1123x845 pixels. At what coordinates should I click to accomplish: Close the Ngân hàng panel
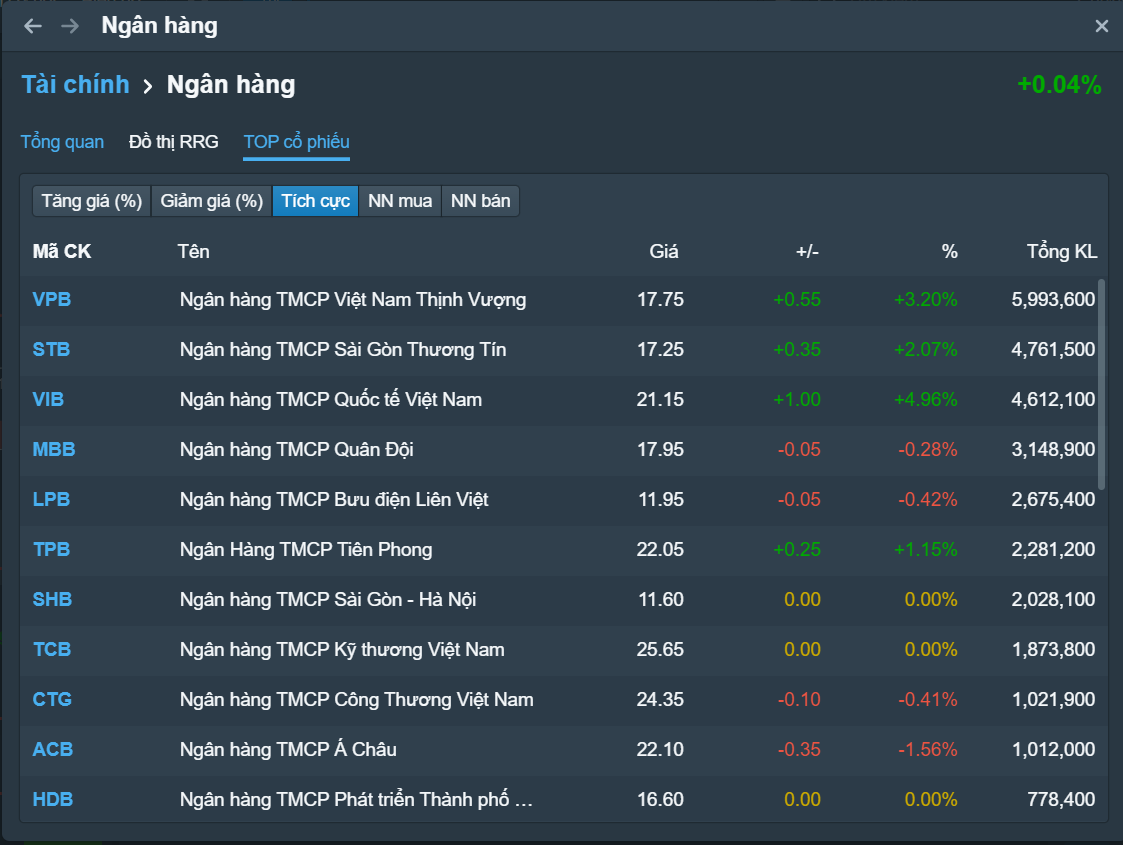pyautogui.click(x=1102, y=26)
